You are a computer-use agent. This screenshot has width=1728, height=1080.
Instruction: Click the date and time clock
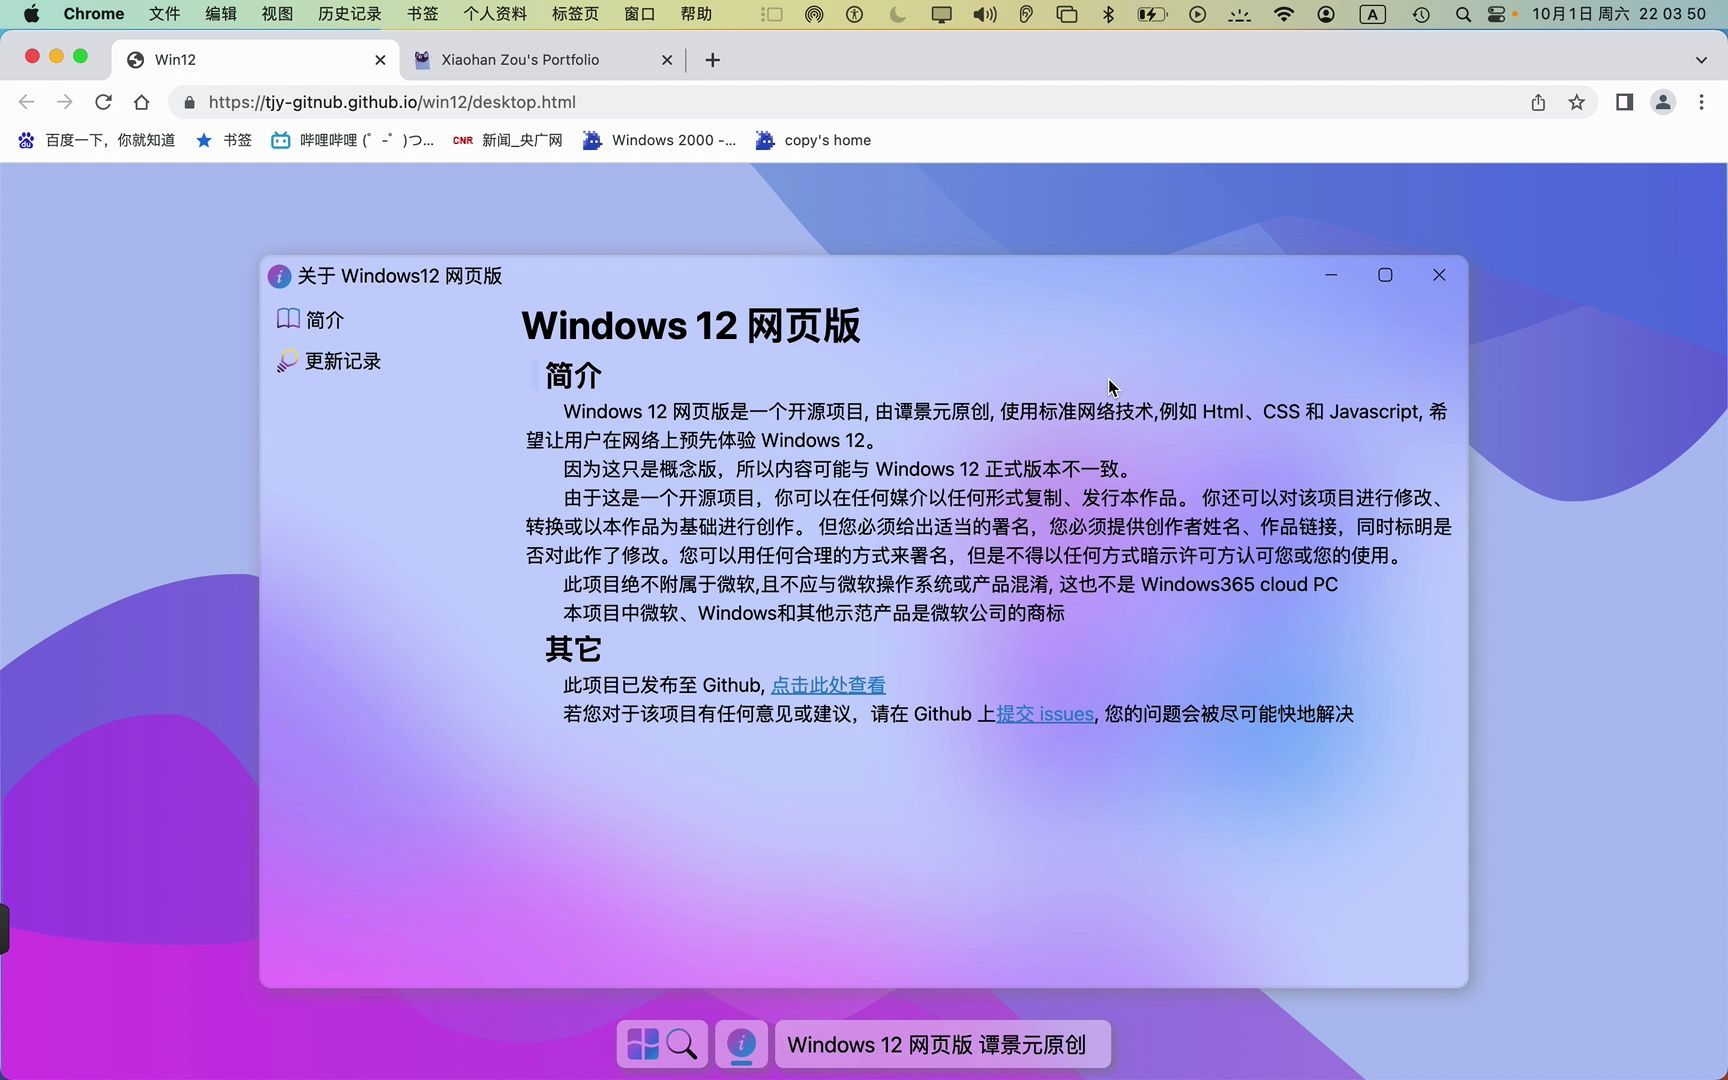[x=1619, y=14]
